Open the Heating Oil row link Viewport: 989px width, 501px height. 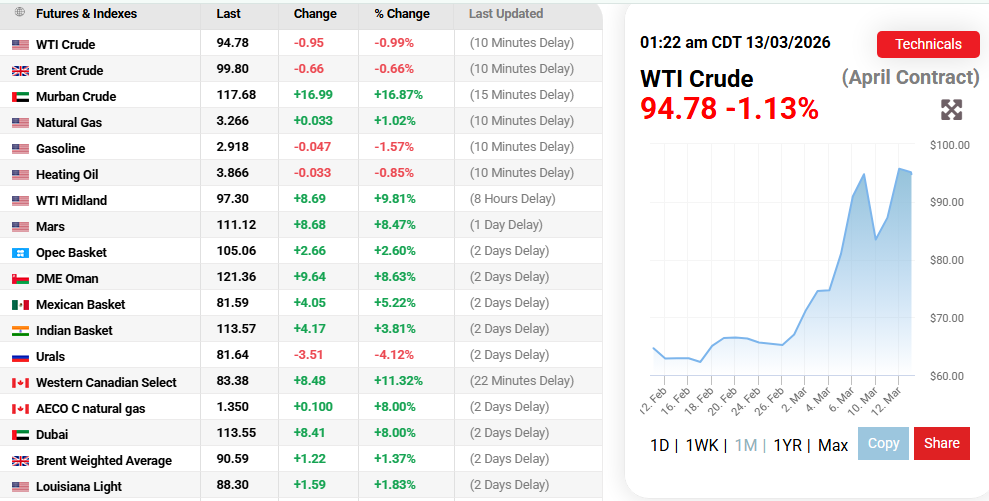coord(67,174)
